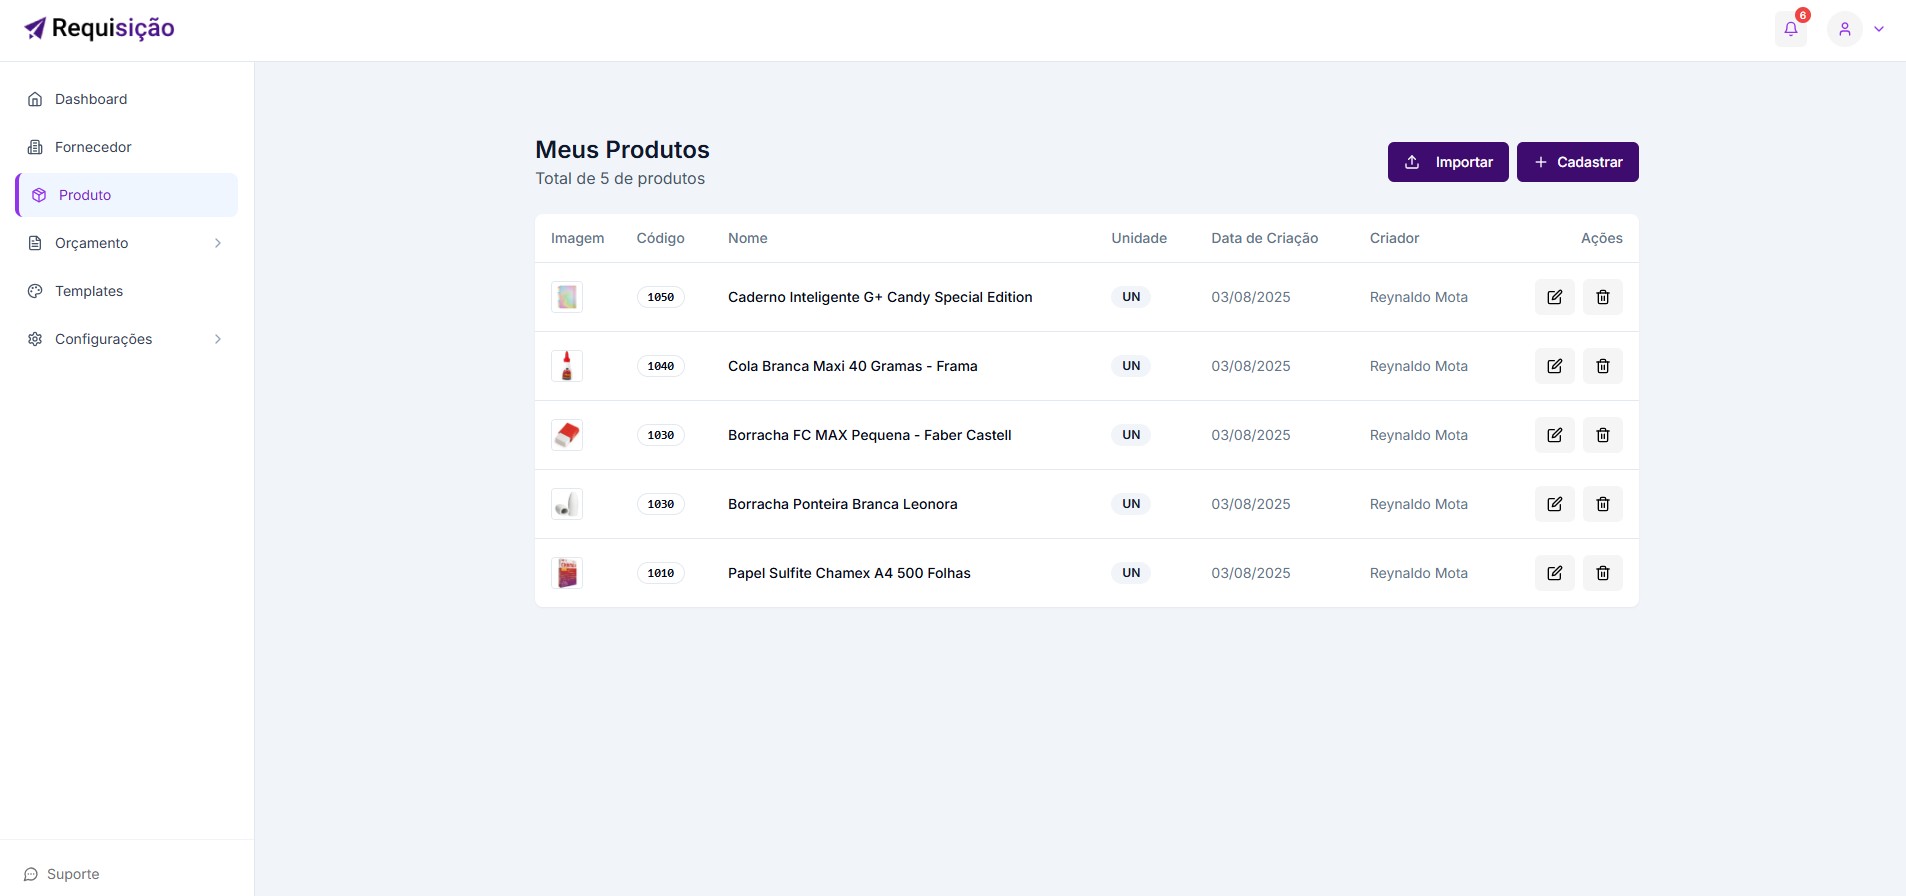Expand the Orçamento submenu chevron
This screenshot has width=1906, height=896.
(x=218, y=243)
